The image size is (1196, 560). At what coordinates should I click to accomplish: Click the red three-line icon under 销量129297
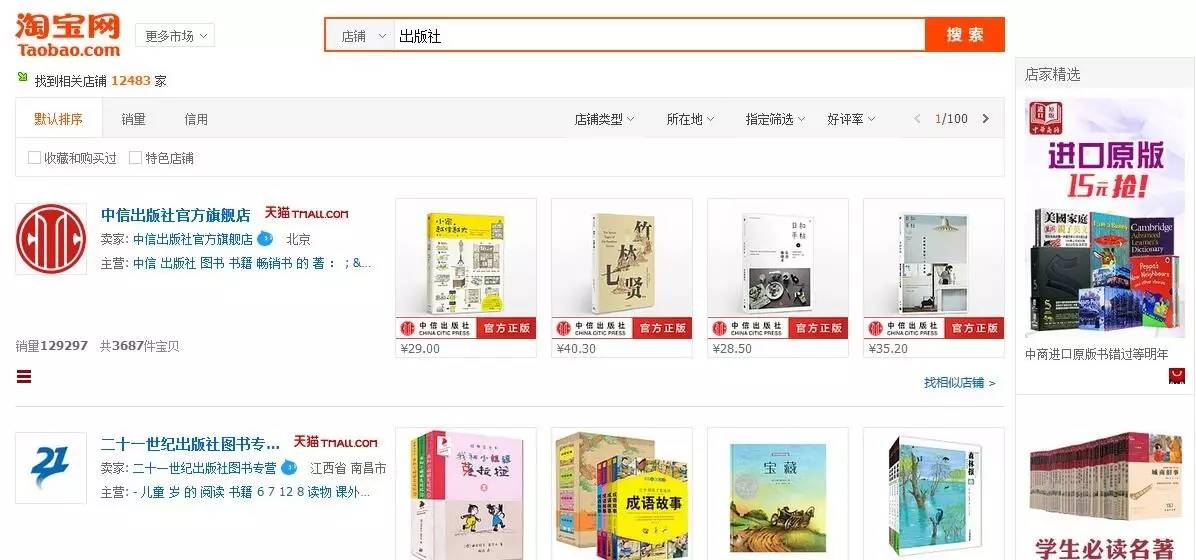(x=24, y=376)
